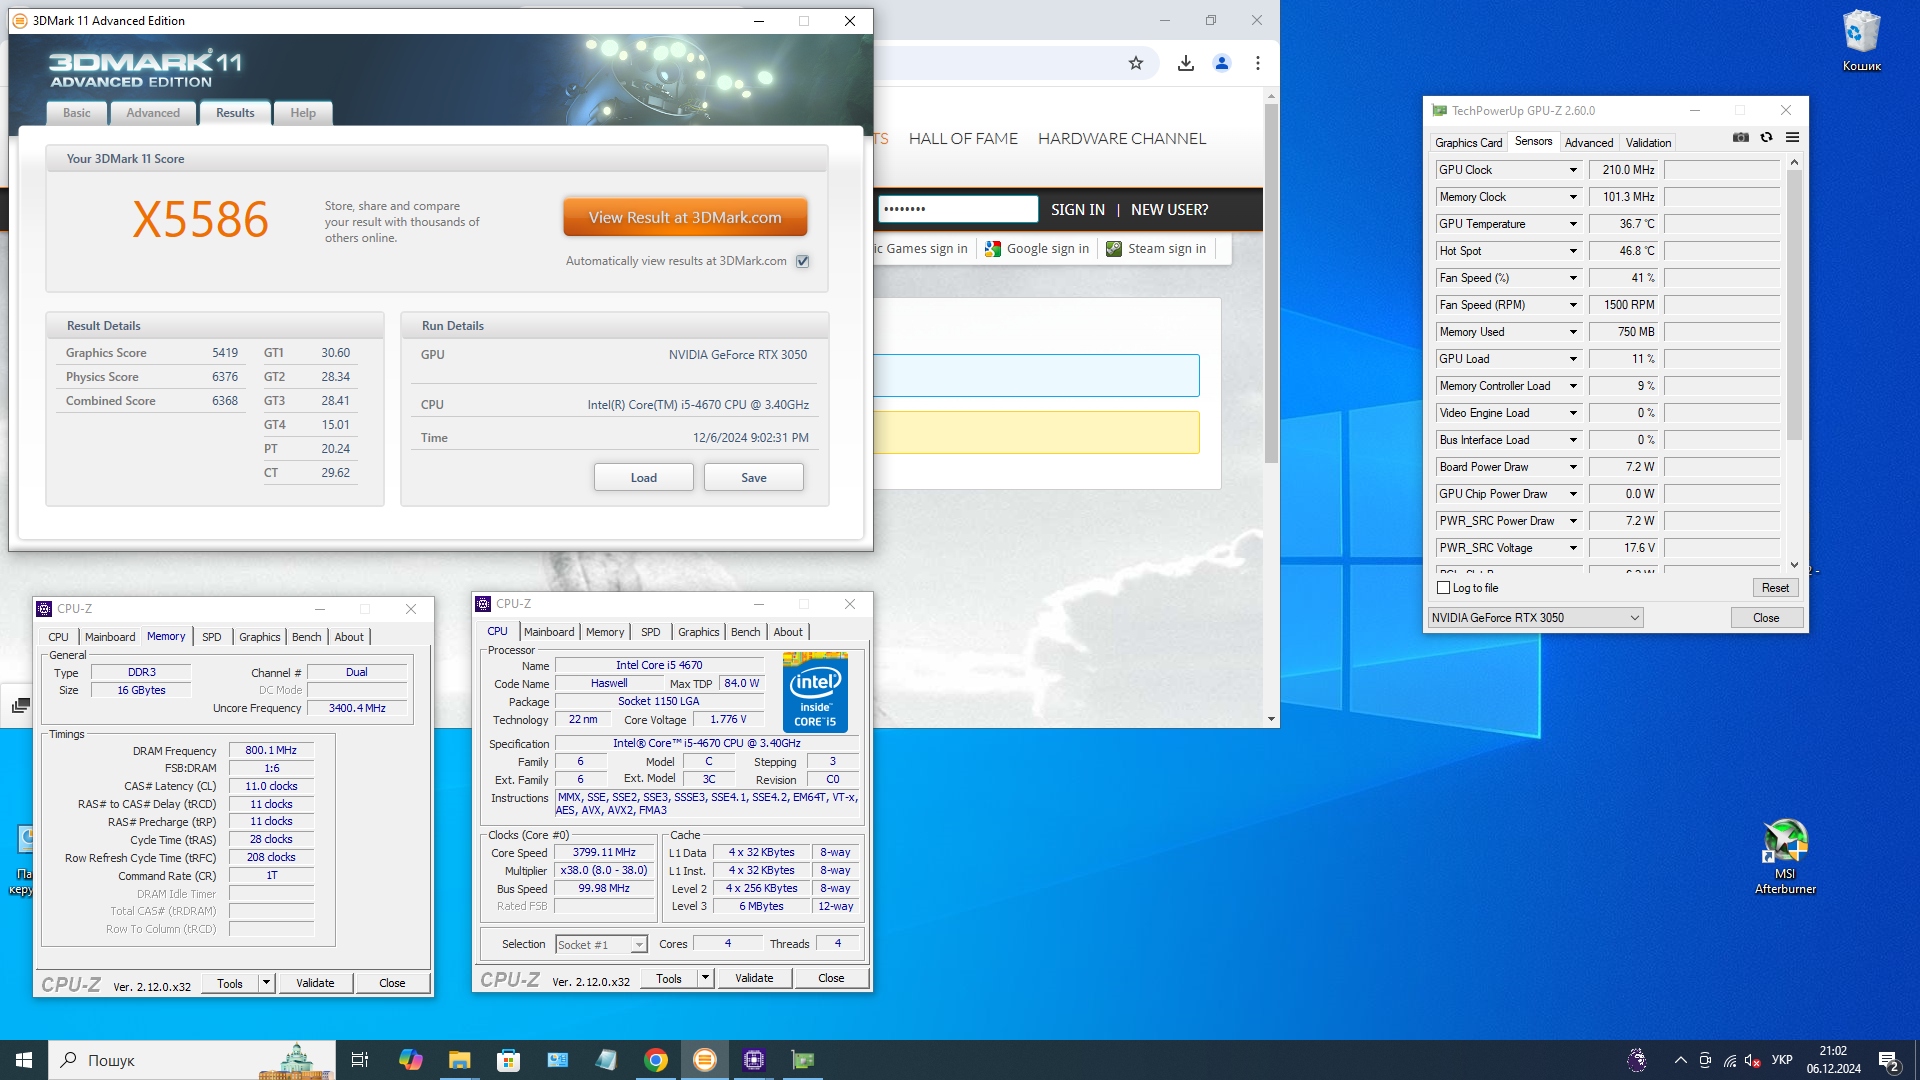1920x1080 pixels.
Task: Click Load button in Run Details
Action: pos(644,478)
